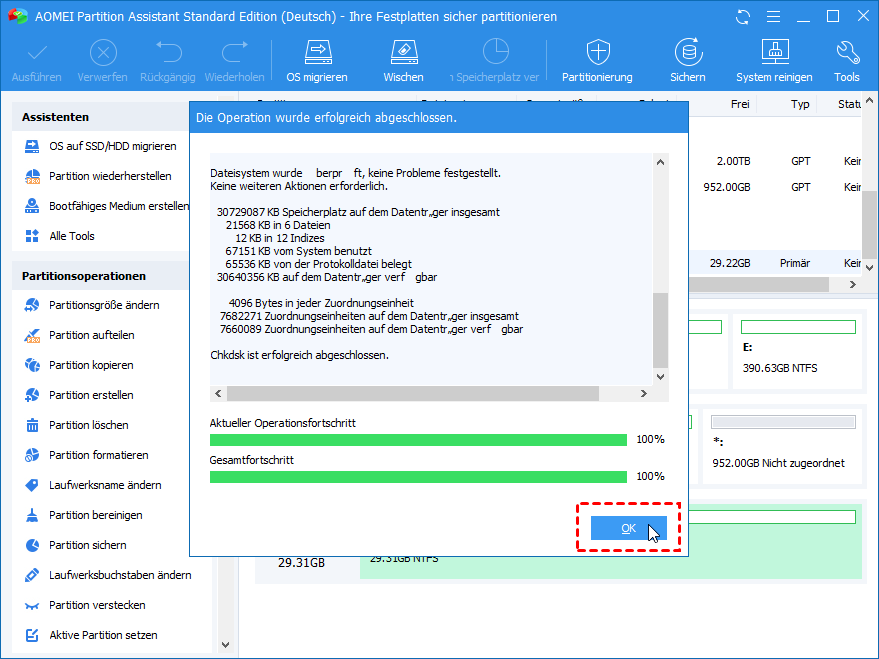Open Bootfähiges Medium erstellen wizard
The height and width of the screenshot is (659, 879).
pyautogui.click(x=107, y=206)
